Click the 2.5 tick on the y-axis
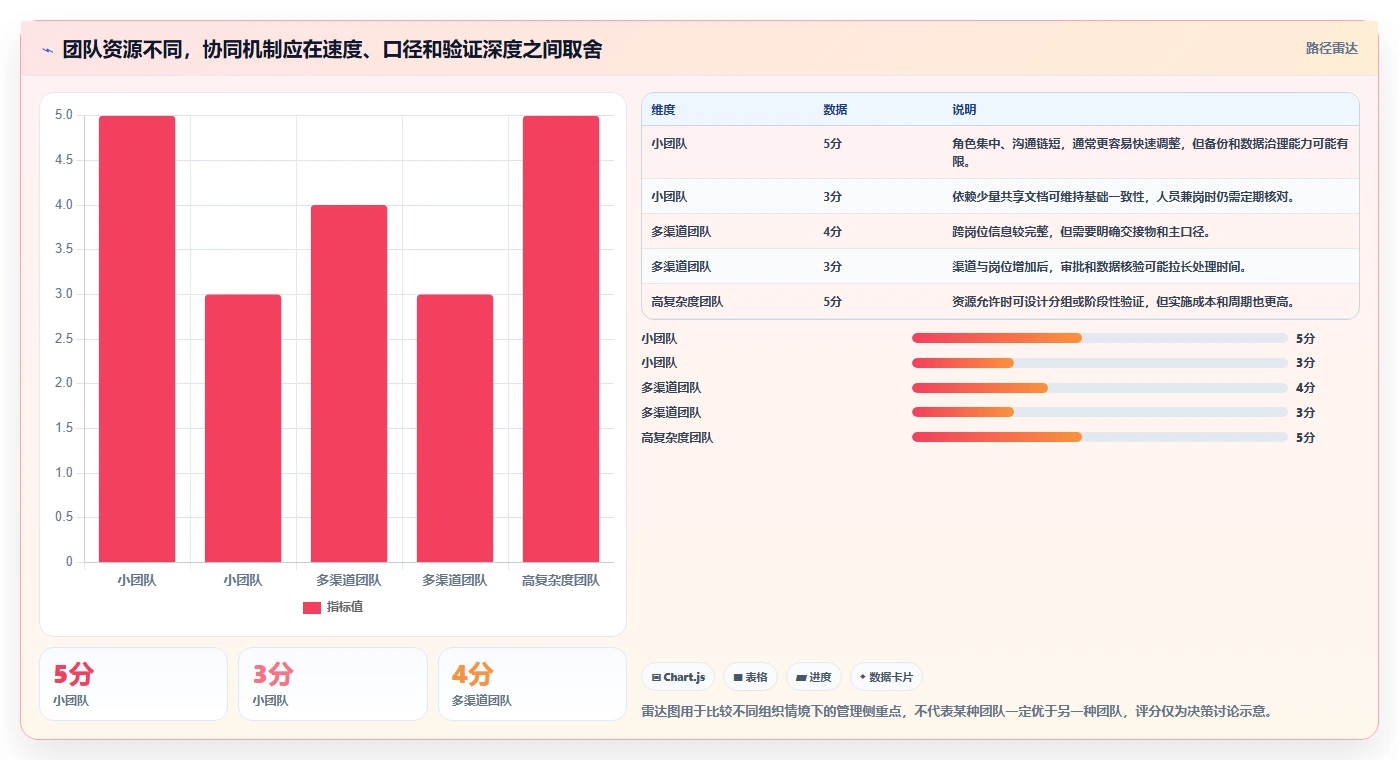The image size is (1399, 760). coord(63,339)
